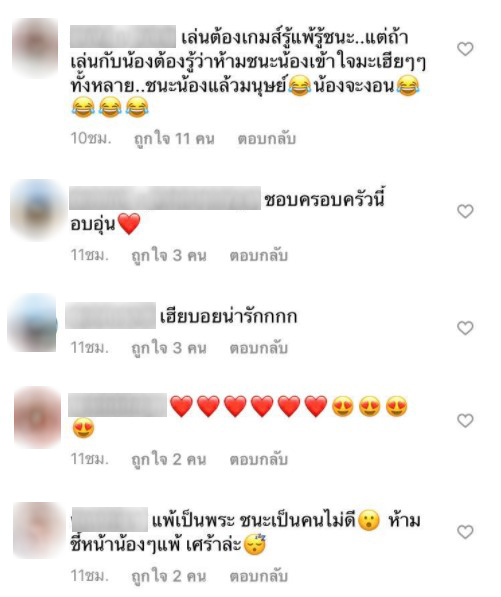501x597 pixels.
Task: Open username of heart emojis commenter
Action: point(117,405)
